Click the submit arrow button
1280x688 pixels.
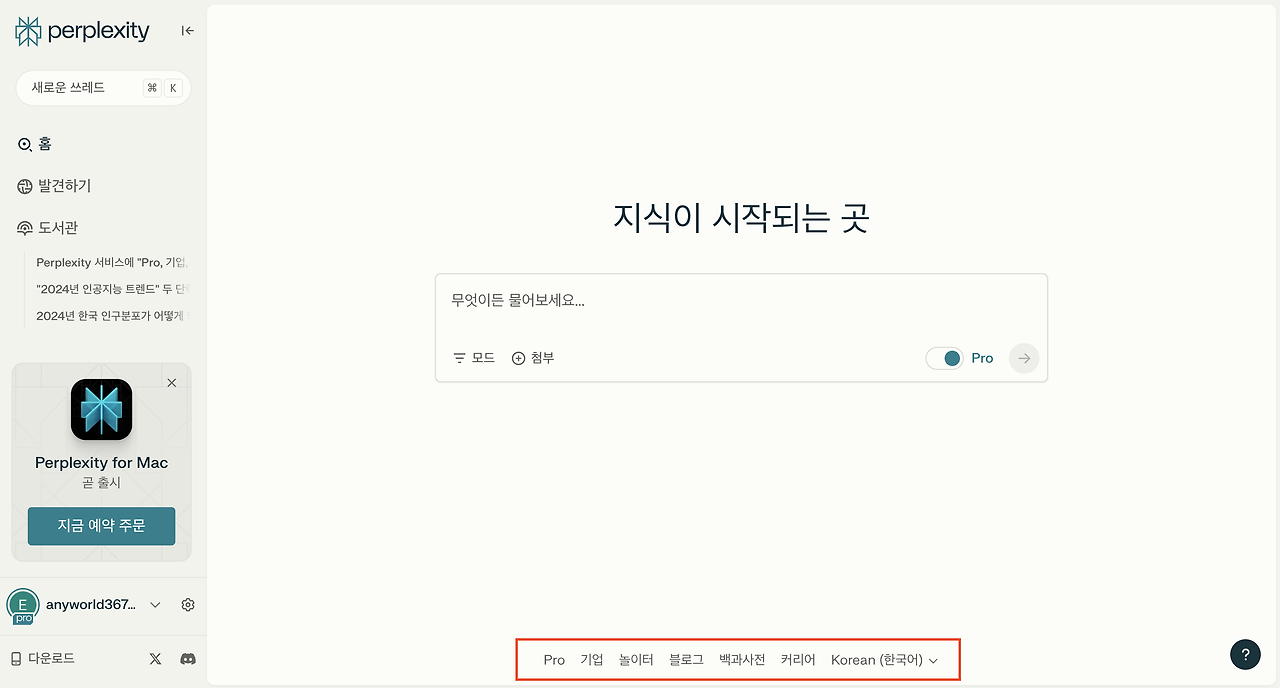pos(1024,358)
